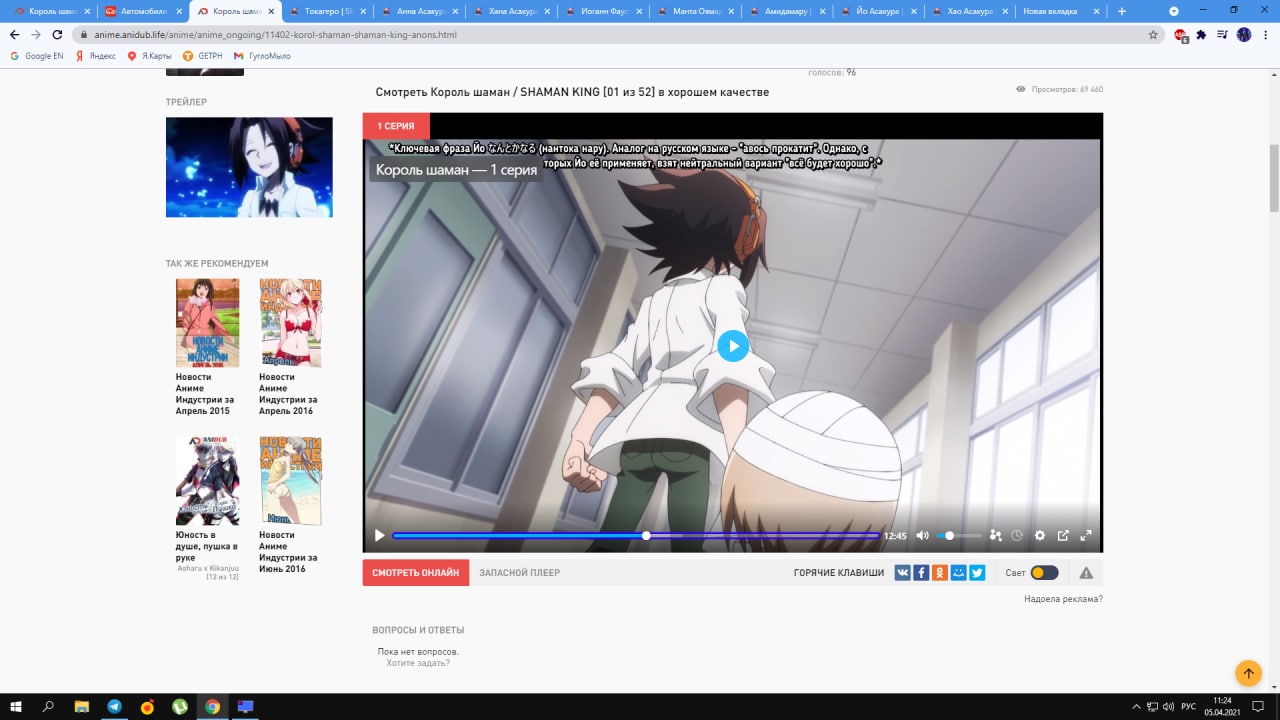Open Юность в душе, пушка в руке

[207, 546]
